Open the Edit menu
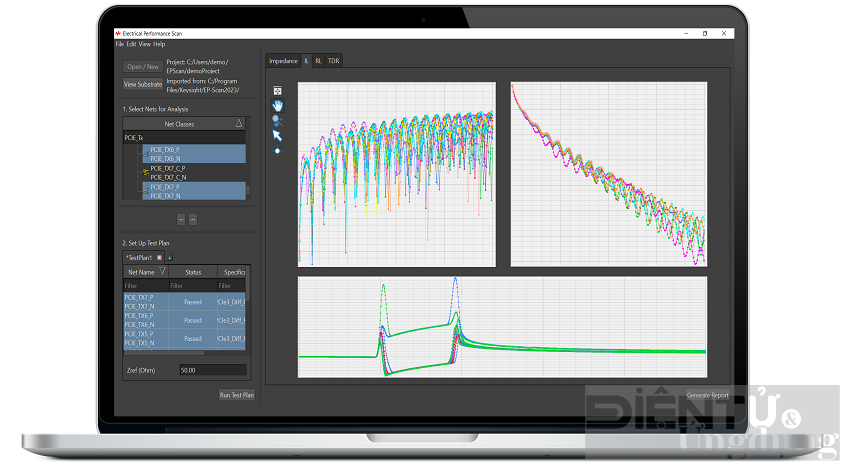Image resolution: width=850 pixels, height=471 pixels. click(x=131, y=44)
